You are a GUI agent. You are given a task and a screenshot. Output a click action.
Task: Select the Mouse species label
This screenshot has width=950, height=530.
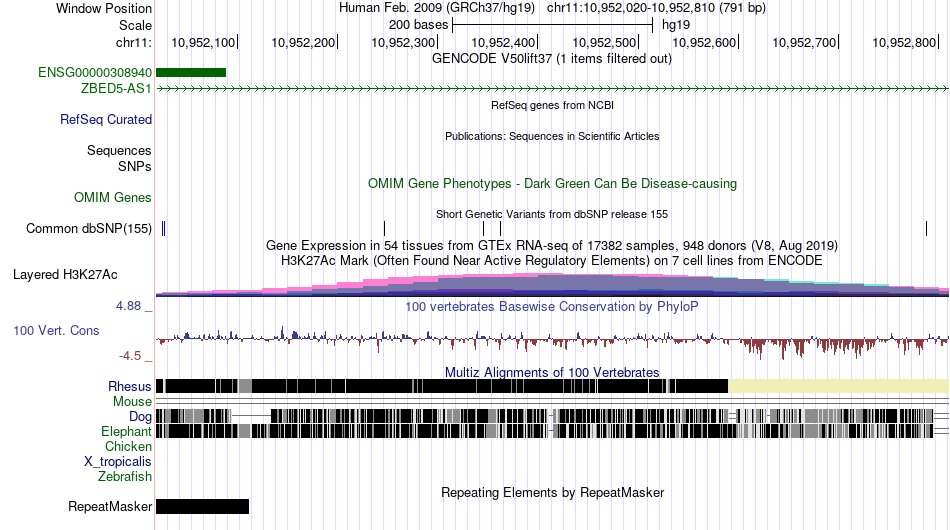coord(132,402)
